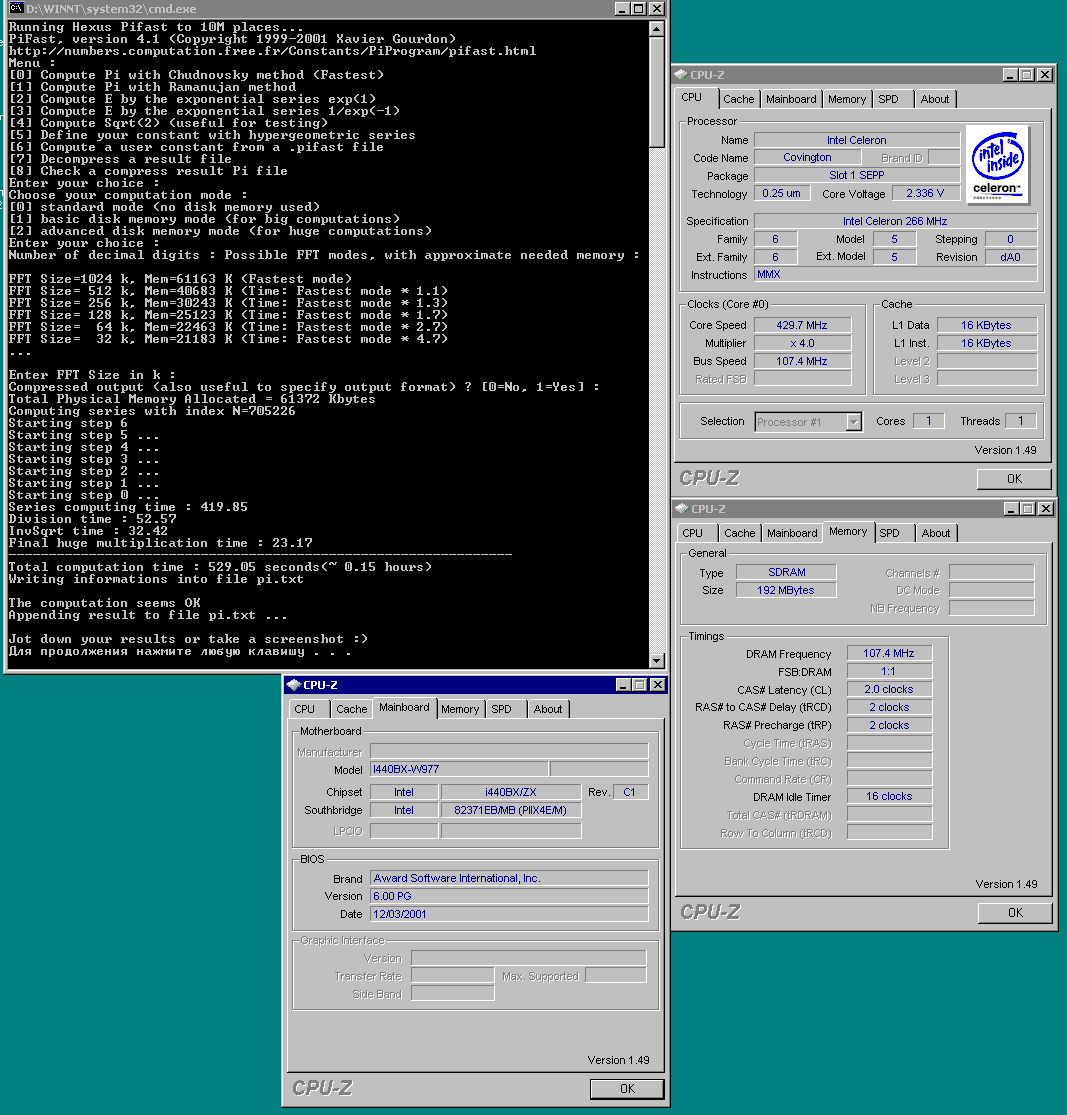This screenshot has height=1115, width=1067.
Task: Click the '2.336 V' core voltage value
Action: [925, 193]
